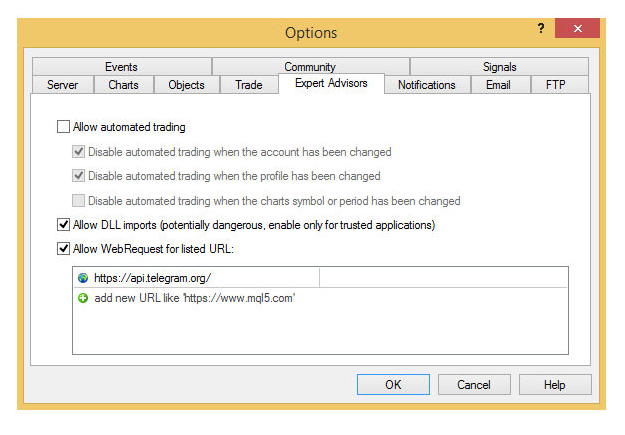Open the Signals tab
This screenshot has height=435, width=625.
coord(499,67)
